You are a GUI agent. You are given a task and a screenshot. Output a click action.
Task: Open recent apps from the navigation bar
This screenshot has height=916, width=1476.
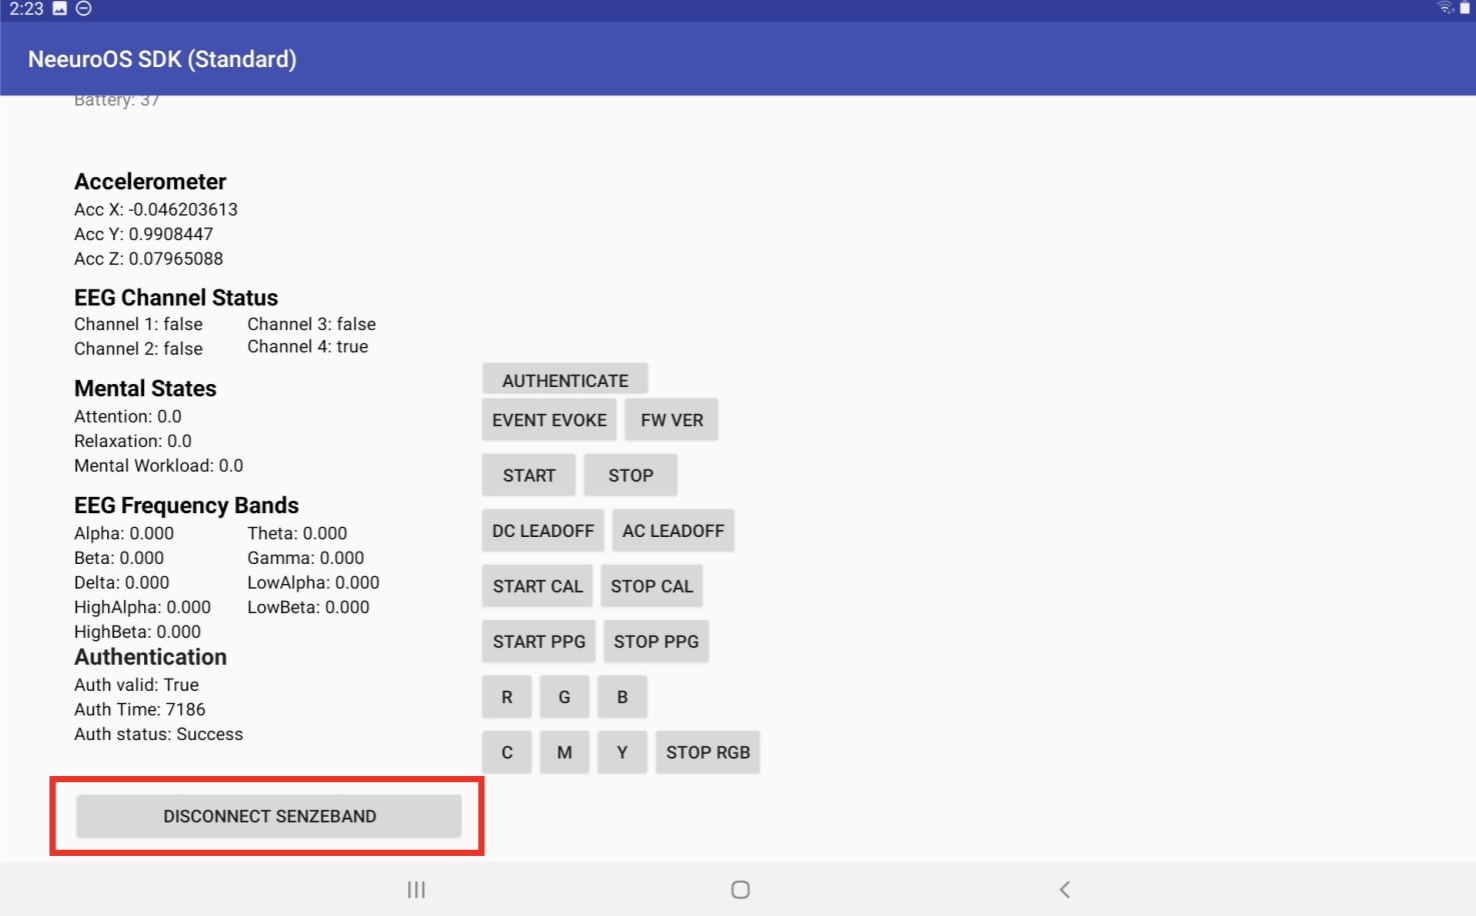point(416,889)
